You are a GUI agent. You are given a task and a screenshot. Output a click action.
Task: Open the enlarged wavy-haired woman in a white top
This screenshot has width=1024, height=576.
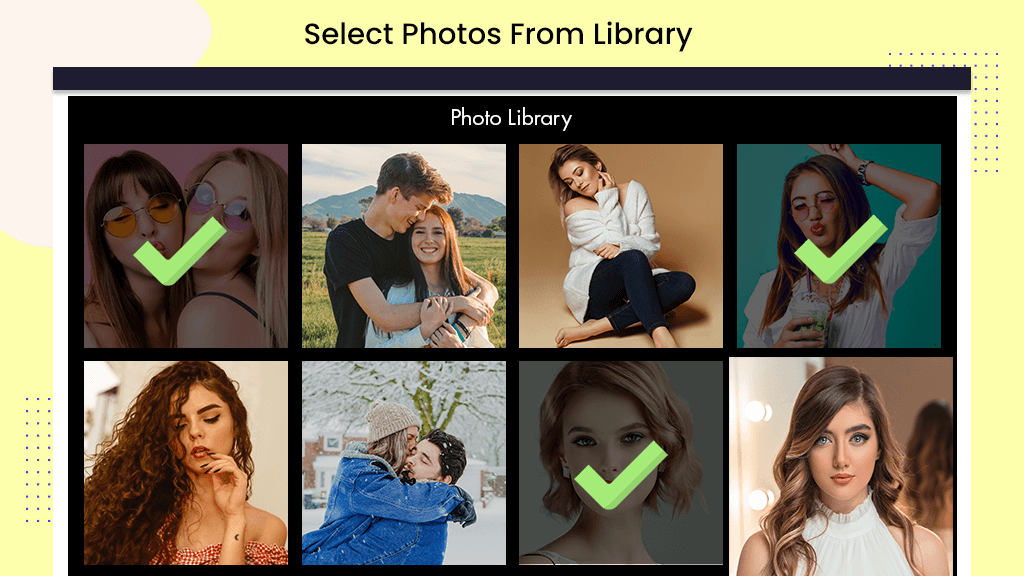pyautogui.click(x=841, y=466)
